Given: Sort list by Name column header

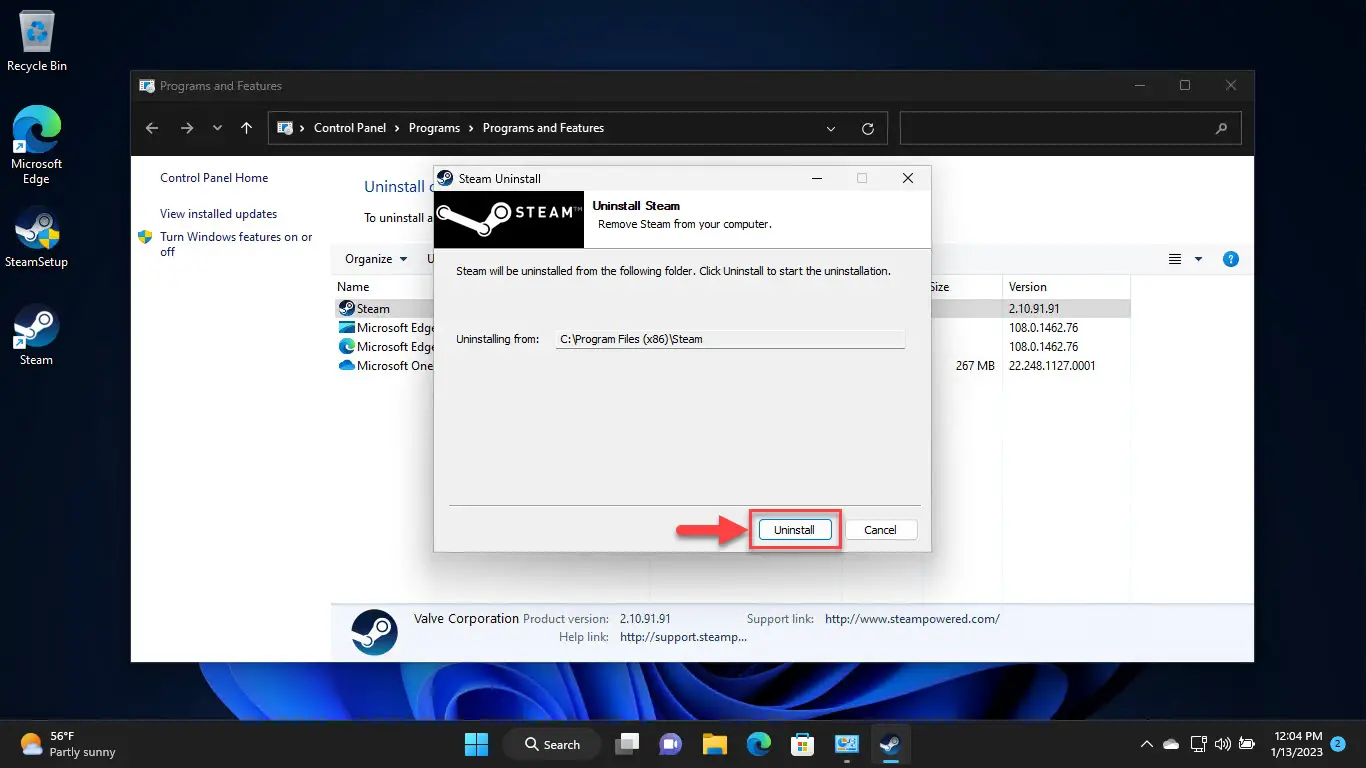Looking at the screenshot, I should click(x=353, y=287).
